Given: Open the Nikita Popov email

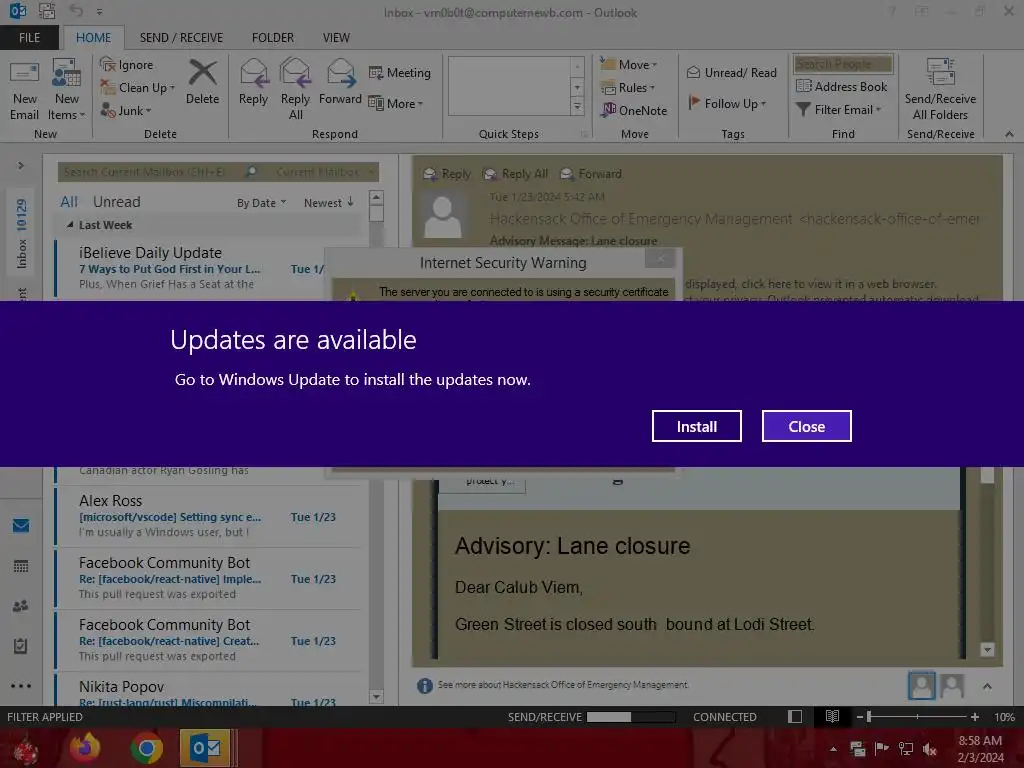Looking at the screenshot, I should pyautogui.click(x=209, y=692).
